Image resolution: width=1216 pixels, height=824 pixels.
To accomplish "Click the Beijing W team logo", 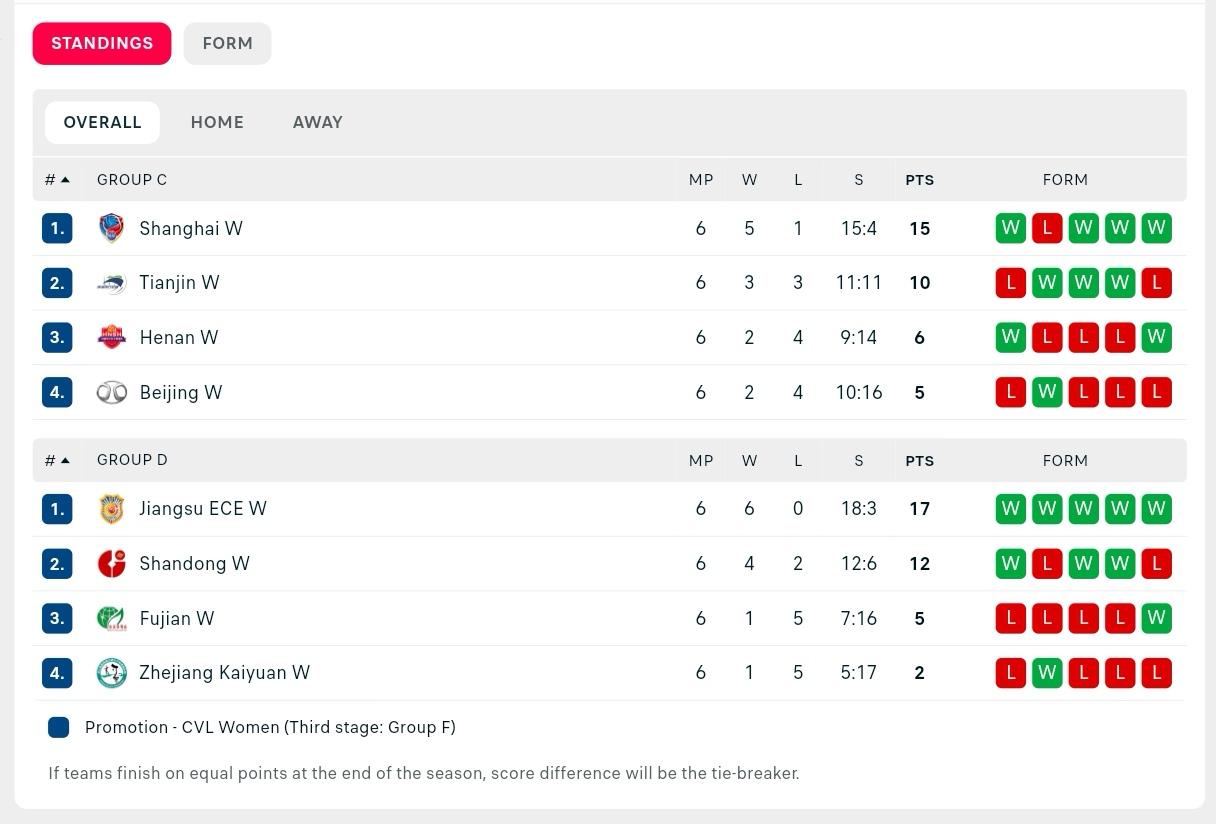I will 112,392.
